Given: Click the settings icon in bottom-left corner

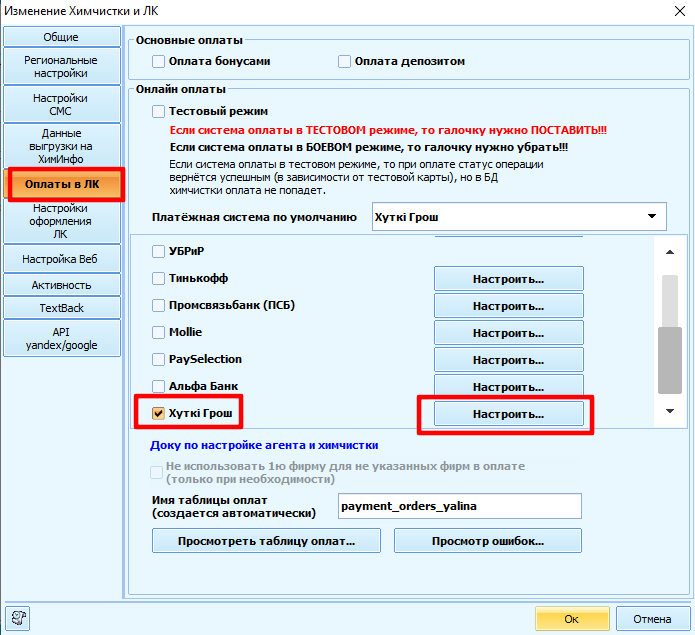Looking at the screenshot, I should pos(18,618).
